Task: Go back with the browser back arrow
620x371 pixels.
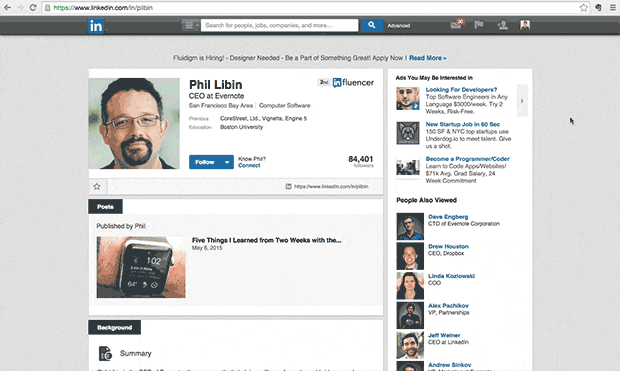Action: click(x=8, y=8)
